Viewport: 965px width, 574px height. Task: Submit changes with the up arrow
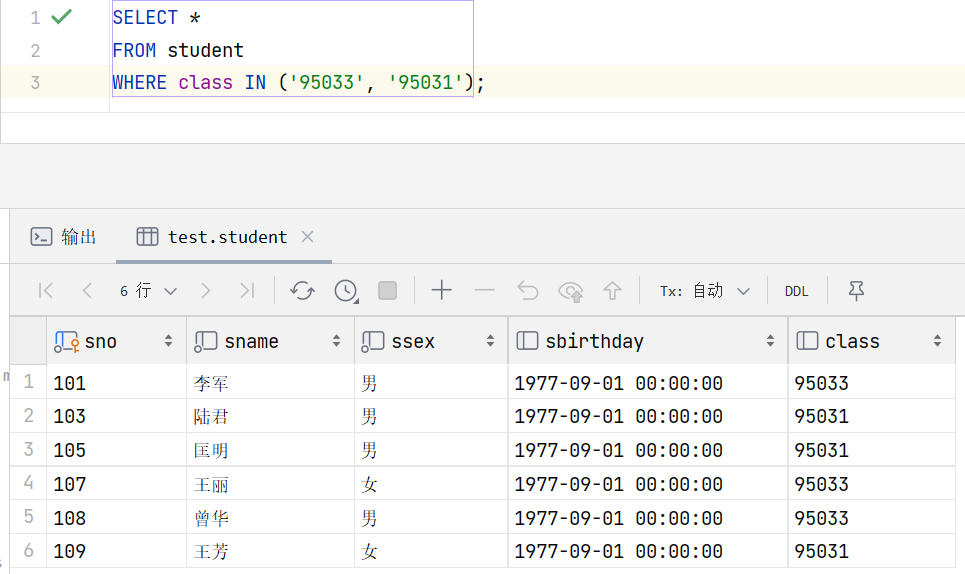pos(612,290)
